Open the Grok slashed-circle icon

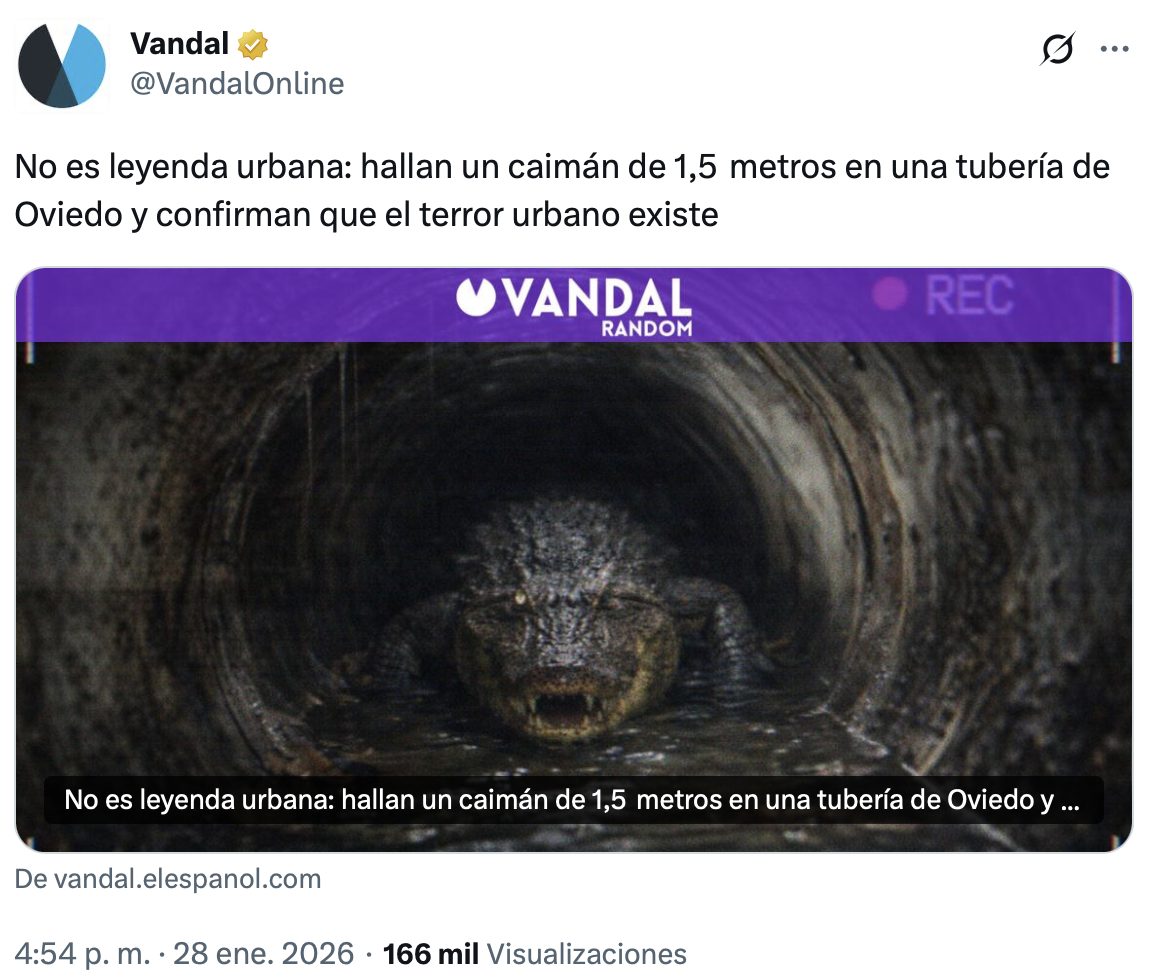(x=1057, y=49)
